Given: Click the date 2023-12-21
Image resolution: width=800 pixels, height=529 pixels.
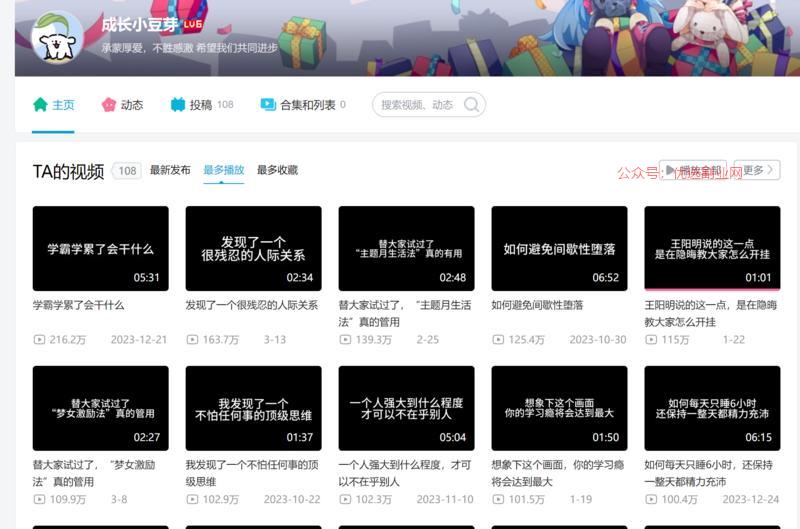Looking at the screenshot, I should coord(139,339).
